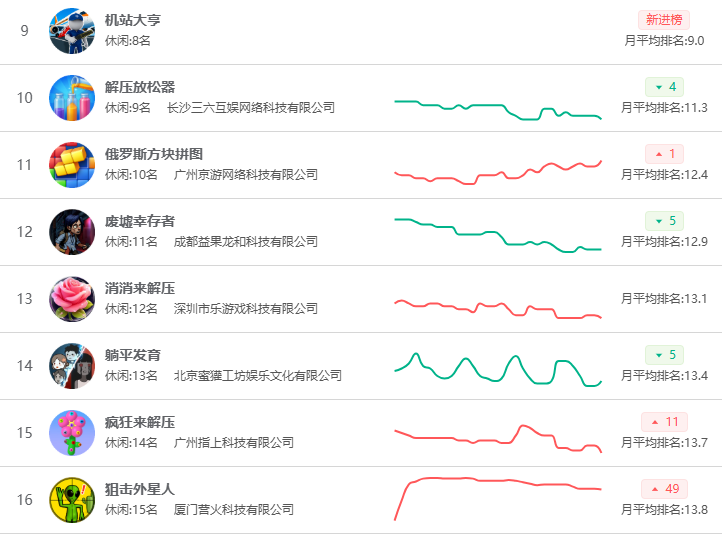
Task: Click 月平均排名:13.7 text
Action: (664, 443)
